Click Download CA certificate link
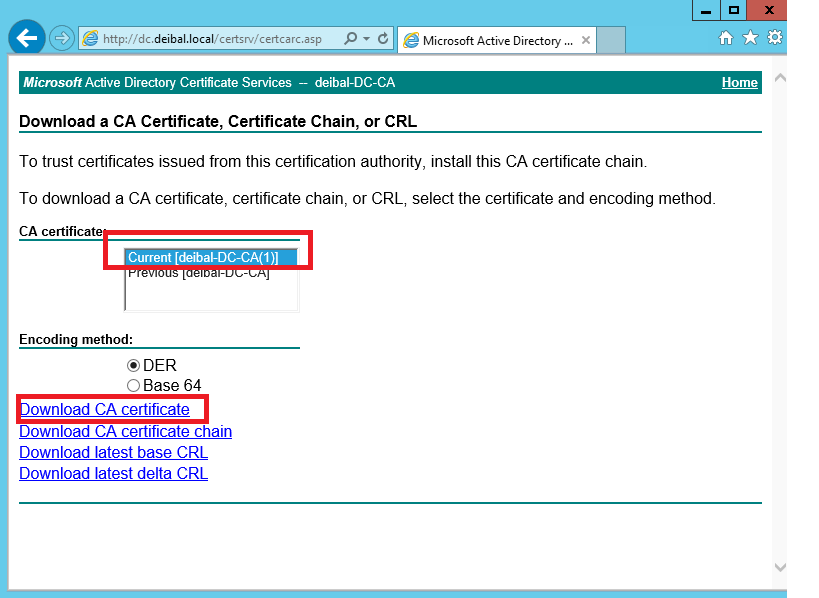The width and height of the screenshot is (819, 598). click(104, 410)
